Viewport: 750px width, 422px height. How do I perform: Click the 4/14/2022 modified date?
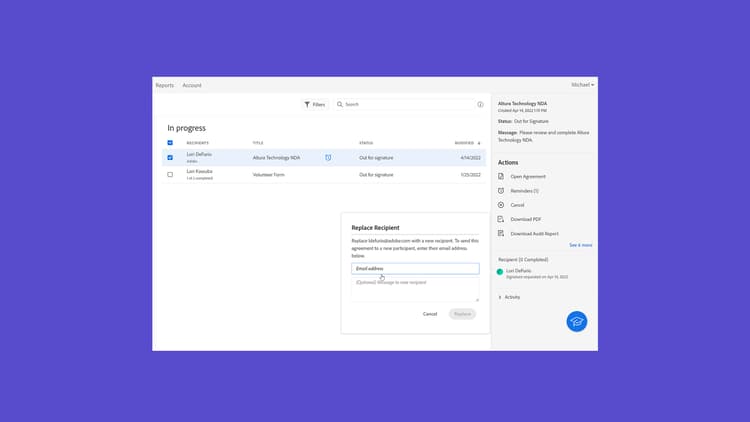point(471,158)
